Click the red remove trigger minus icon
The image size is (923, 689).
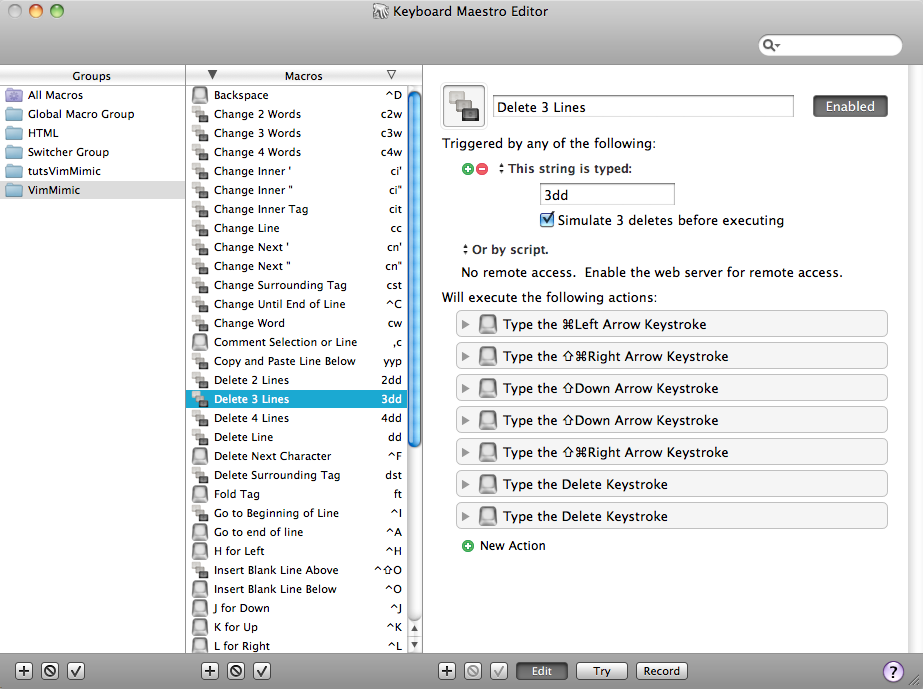[x=482, y=169]
